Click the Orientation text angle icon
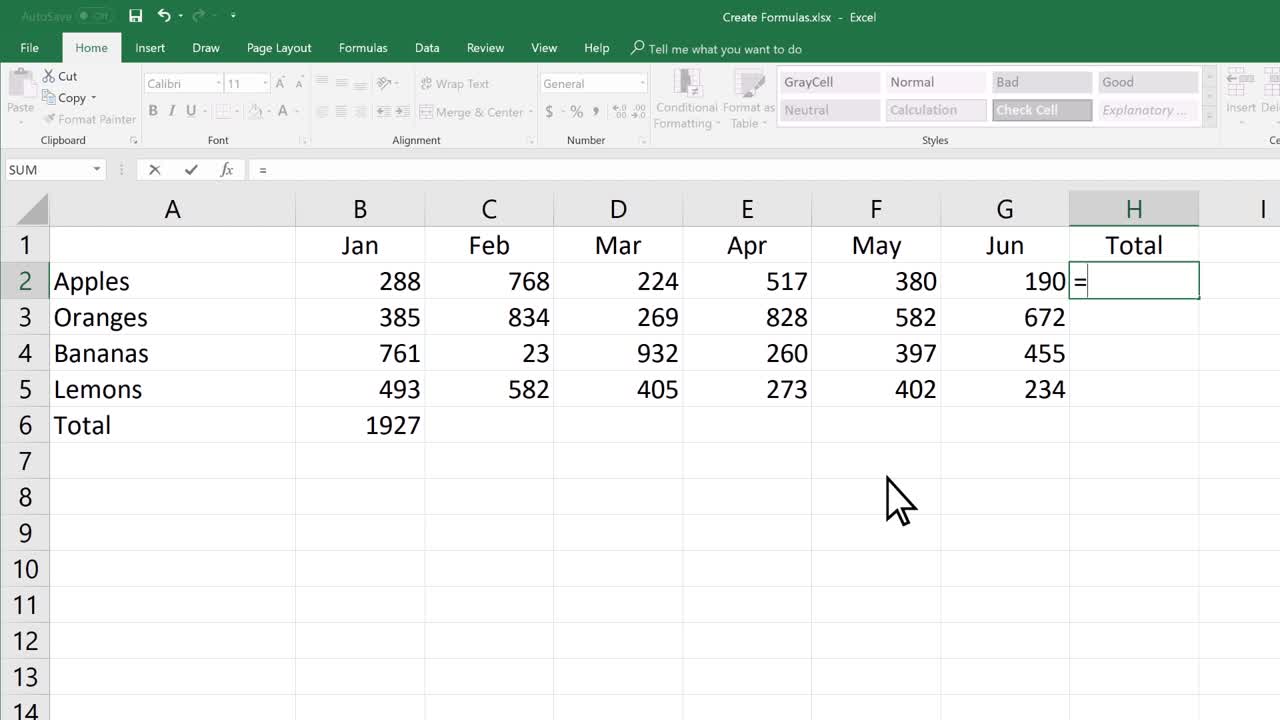Image resolution: width=1280 pixels, height=720 pixels. [x=386, y=84]
